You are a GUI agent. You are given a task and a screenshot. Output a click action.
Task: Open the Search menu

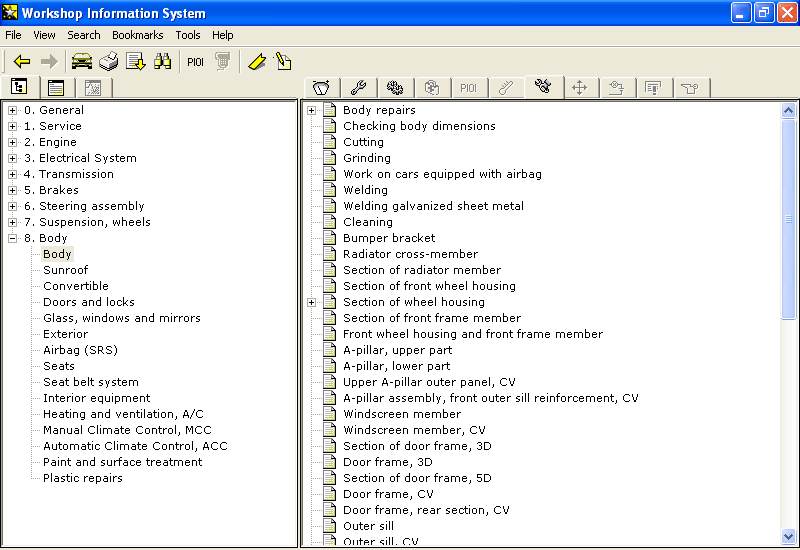point(84,35)
